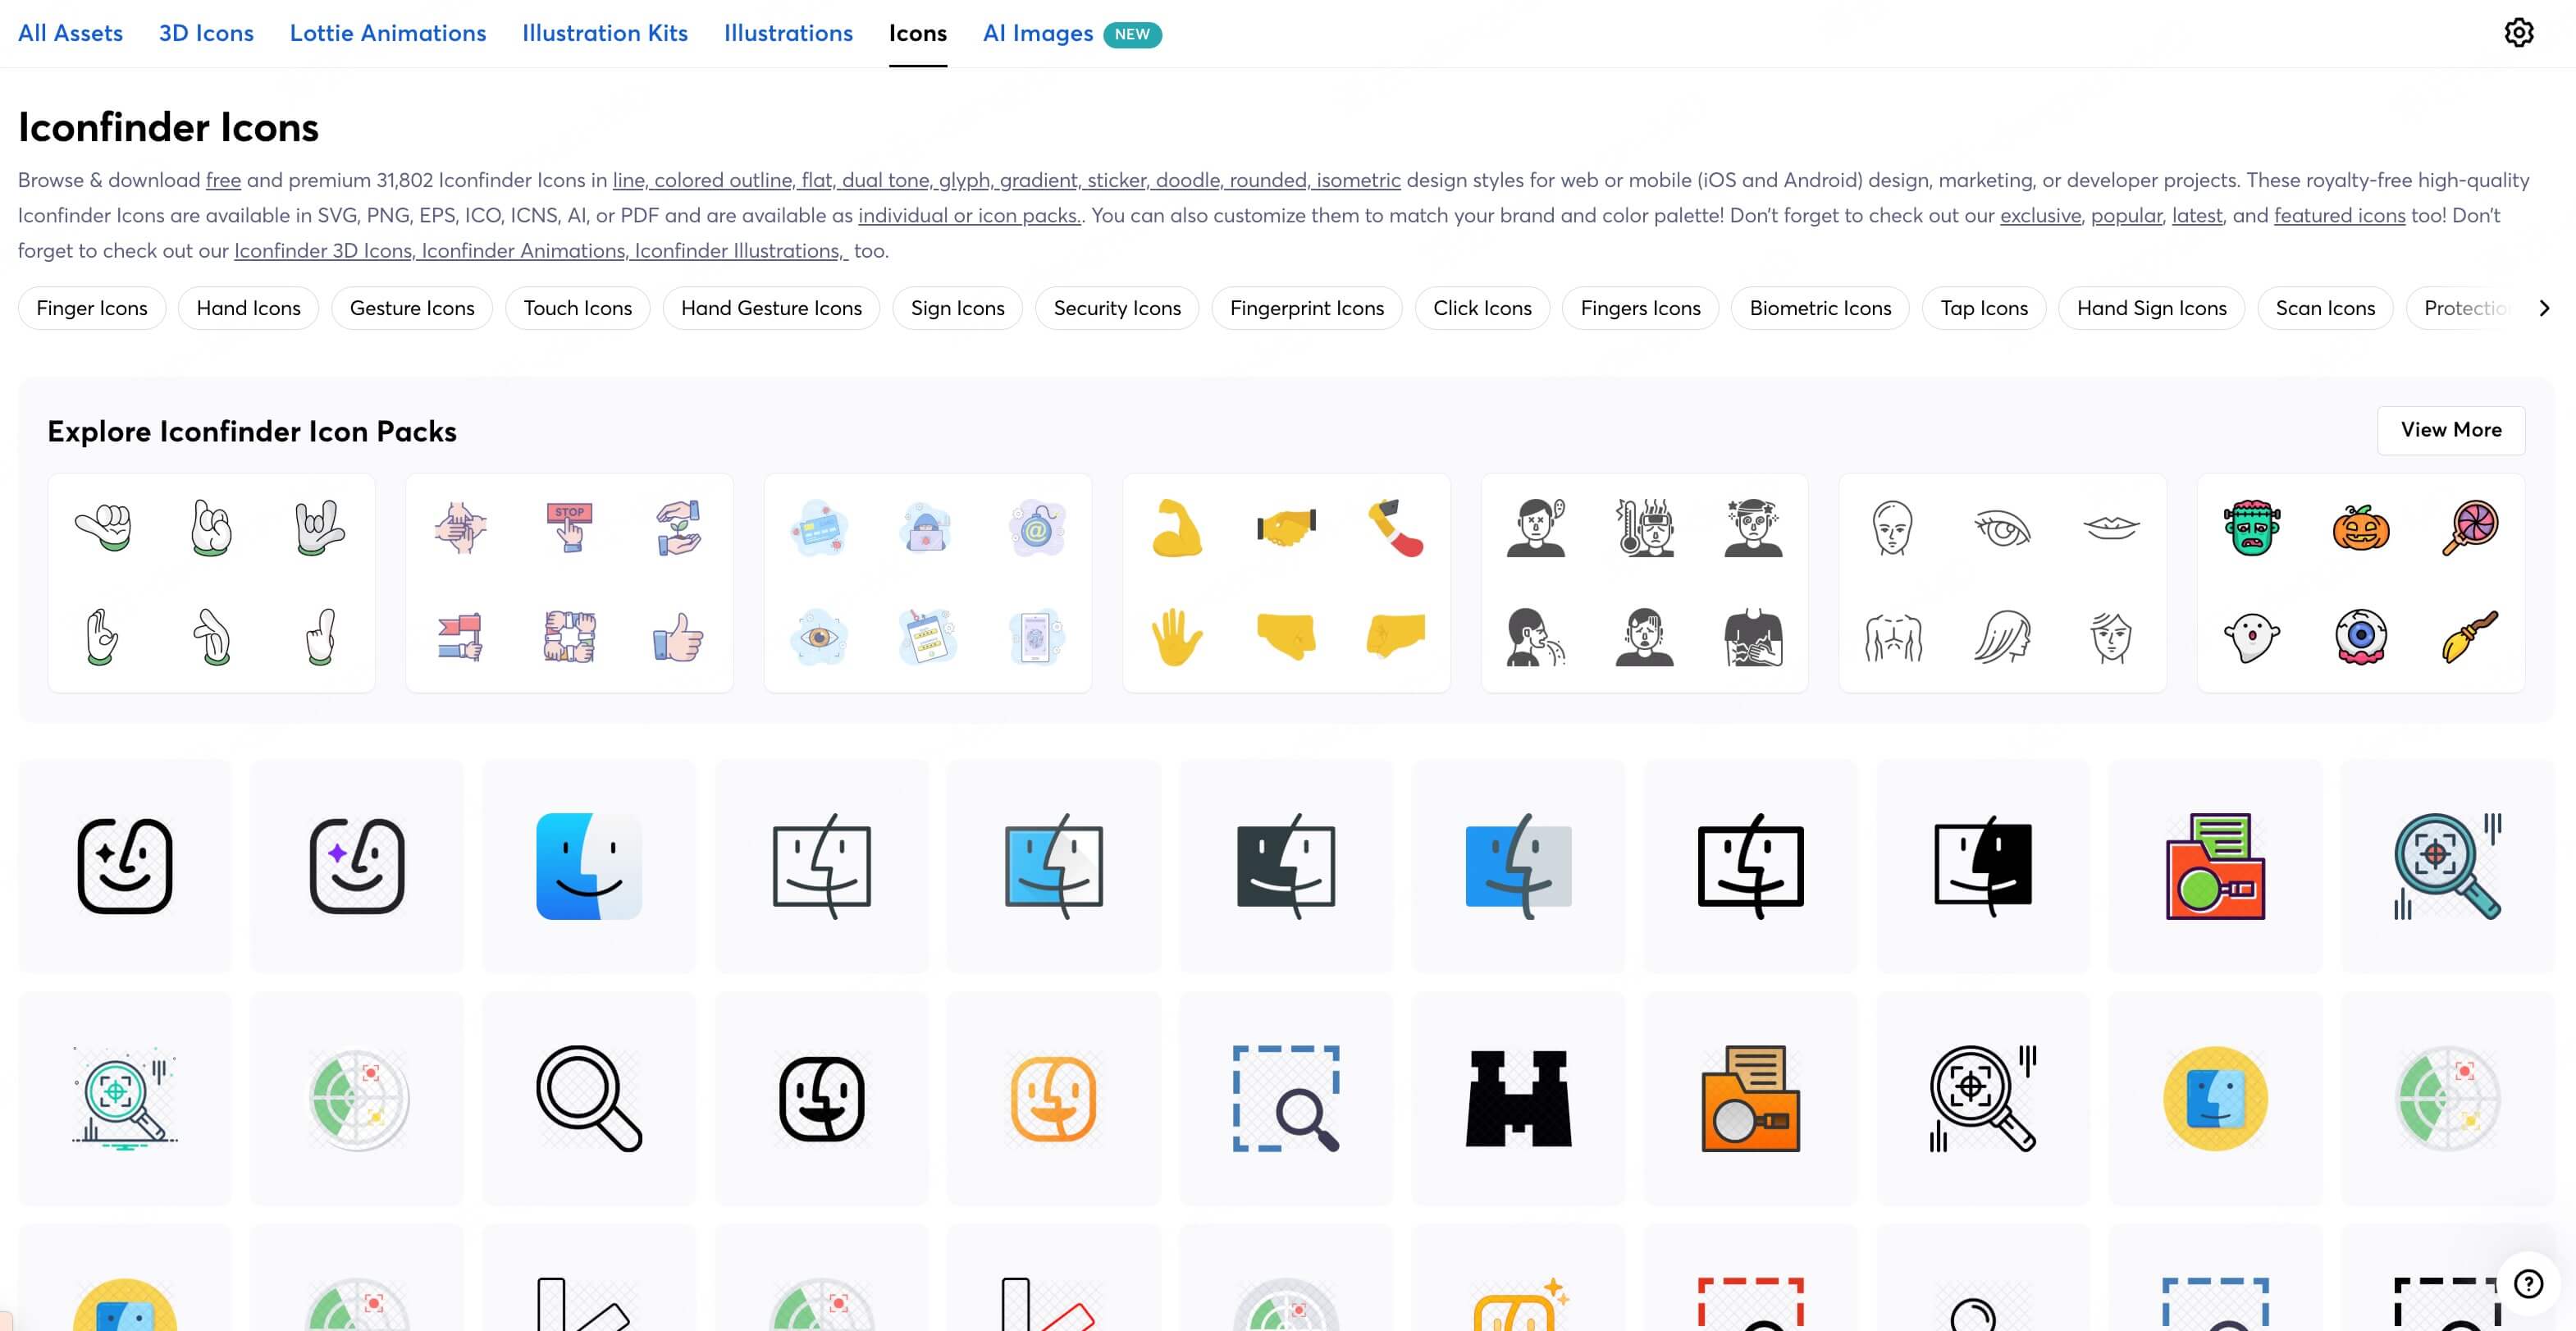Image resolution: width=2576 pixels, height=1331 pixels.
Task: Select the orange folder with magnifier icon
Action: [x=1750, y=1098]
